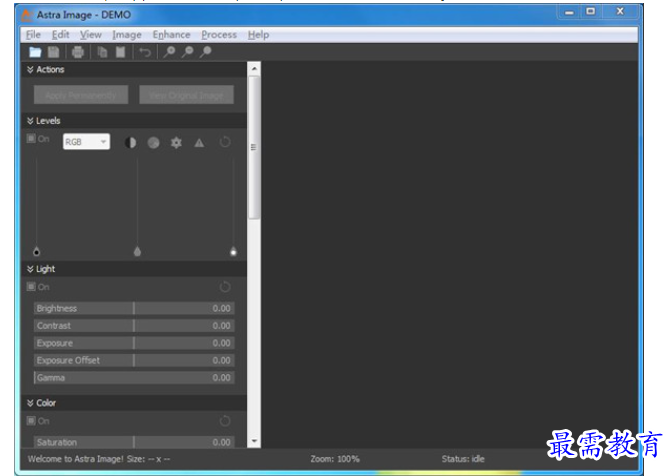Image resolution: width=671 pixels, height=476 pixels.
Task: Open the File menu
Action: 33,35
